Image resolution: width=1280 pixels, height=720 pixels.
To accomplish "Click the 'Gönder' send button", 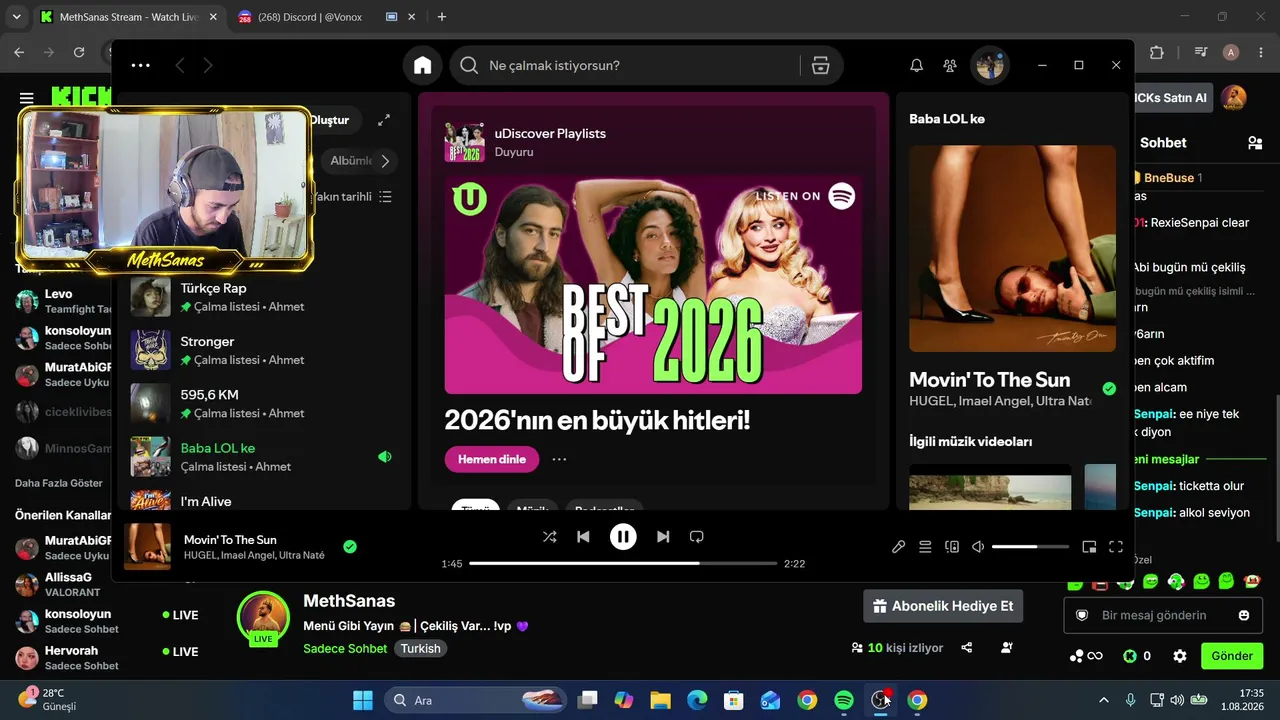I will [x=1232, y=656].
